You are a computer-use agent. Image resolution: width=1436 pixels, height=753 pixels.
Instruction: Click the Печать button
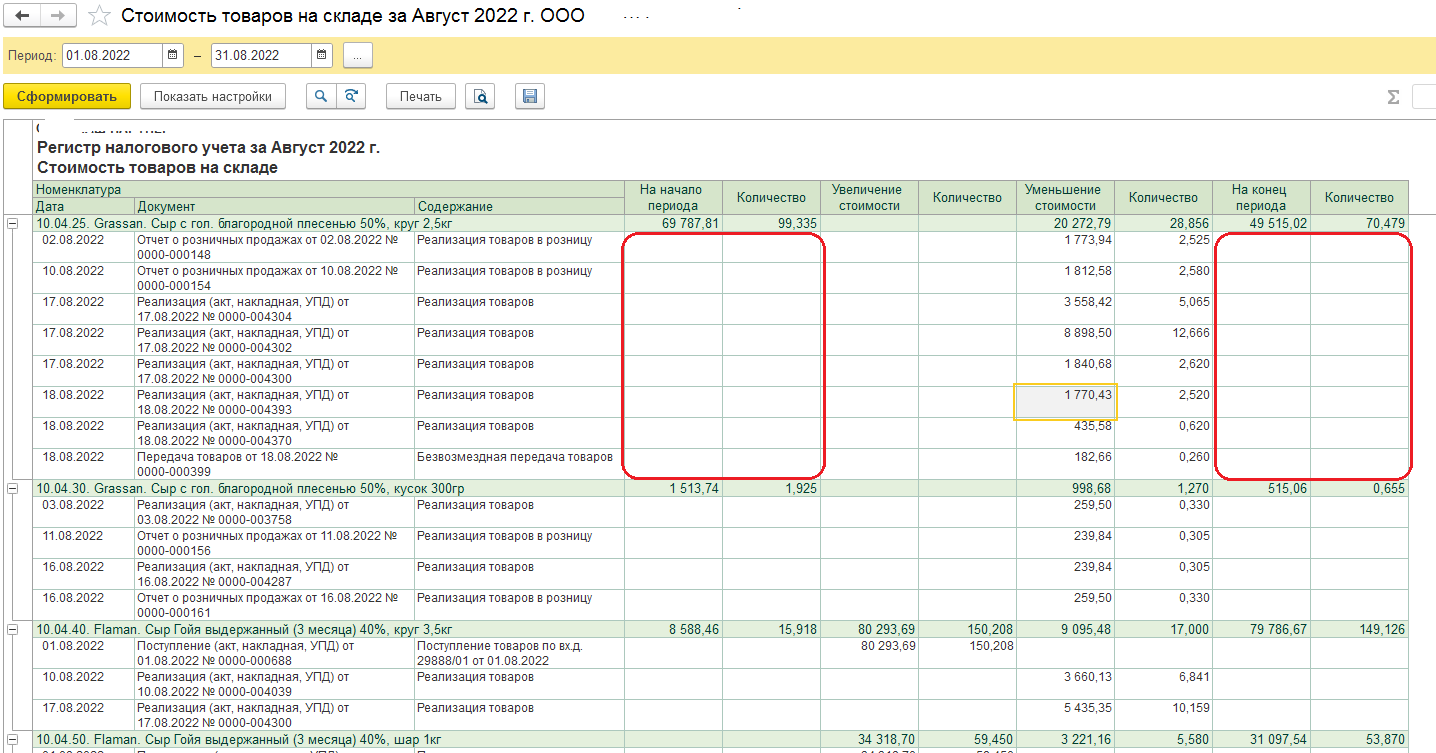(420, 97)
